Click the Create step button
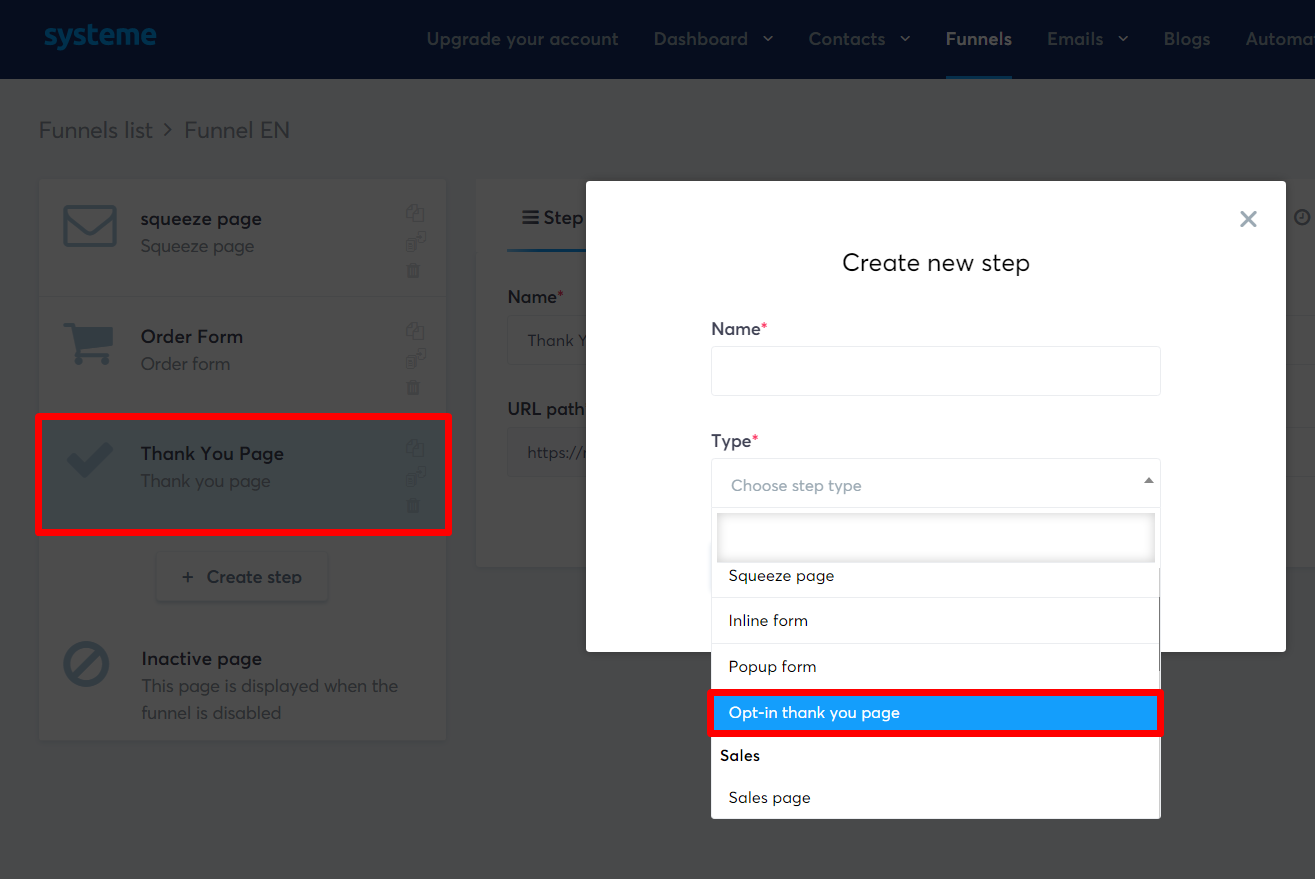Screen dimensions: 1315x879 [241, 576]
